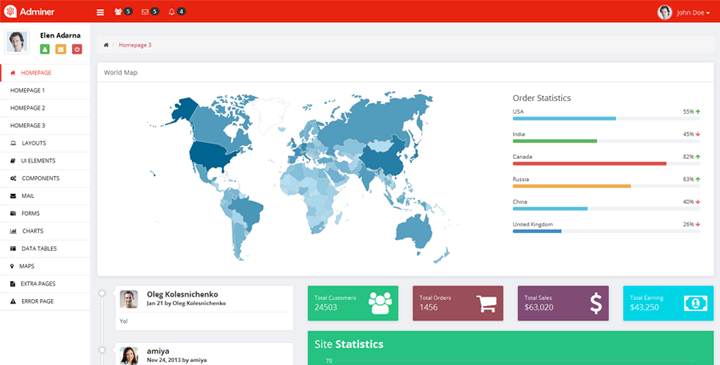
Task: Click the Components cogs icon
Action: click(13, 178)
